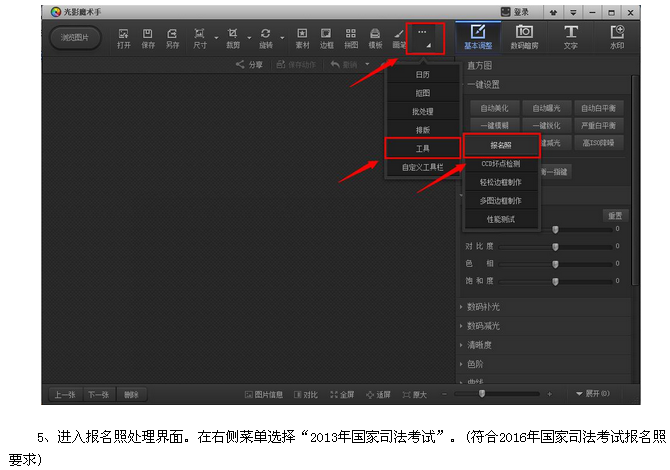Click the 下一张 next image button
This screenshot has width=670, height=470.
point(99,394)
